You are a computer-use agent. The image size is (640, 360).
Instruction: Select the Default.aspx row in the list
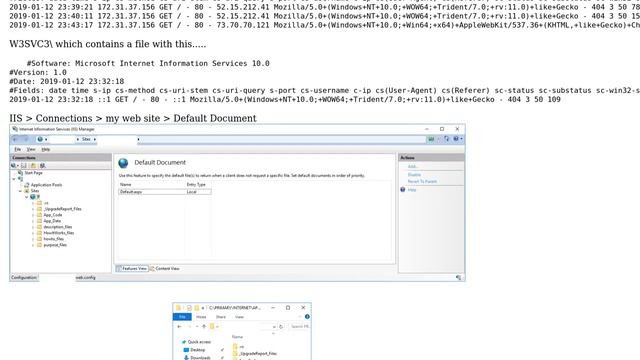point(165,192)
